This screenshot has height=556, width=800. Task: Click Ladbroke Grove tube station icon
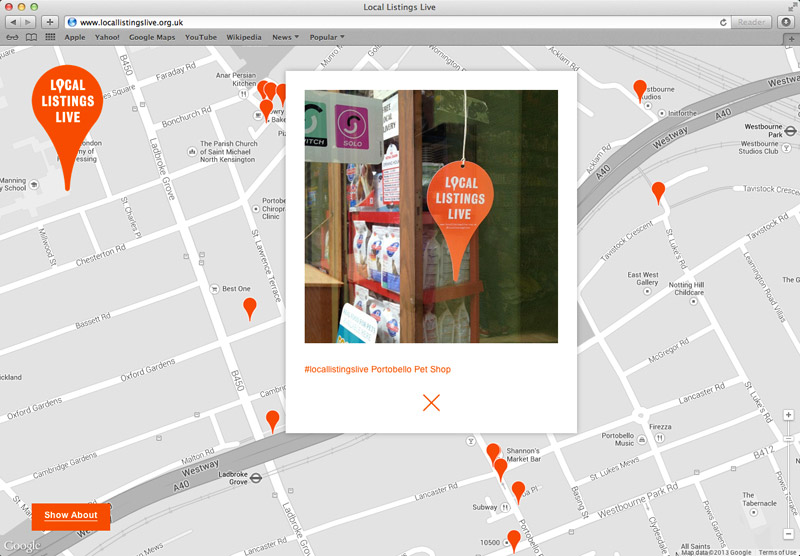256,478
